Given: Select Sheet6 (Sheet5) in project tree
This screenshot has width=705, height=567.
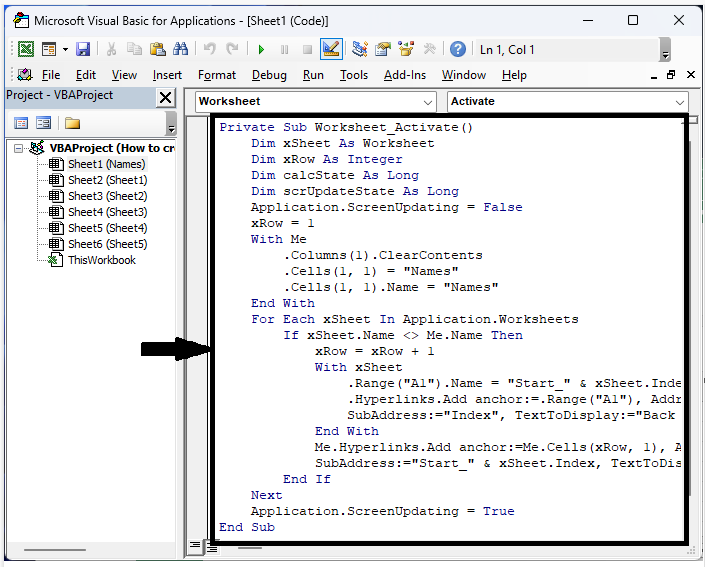Looking at the screenshot, I should [107, 244].
